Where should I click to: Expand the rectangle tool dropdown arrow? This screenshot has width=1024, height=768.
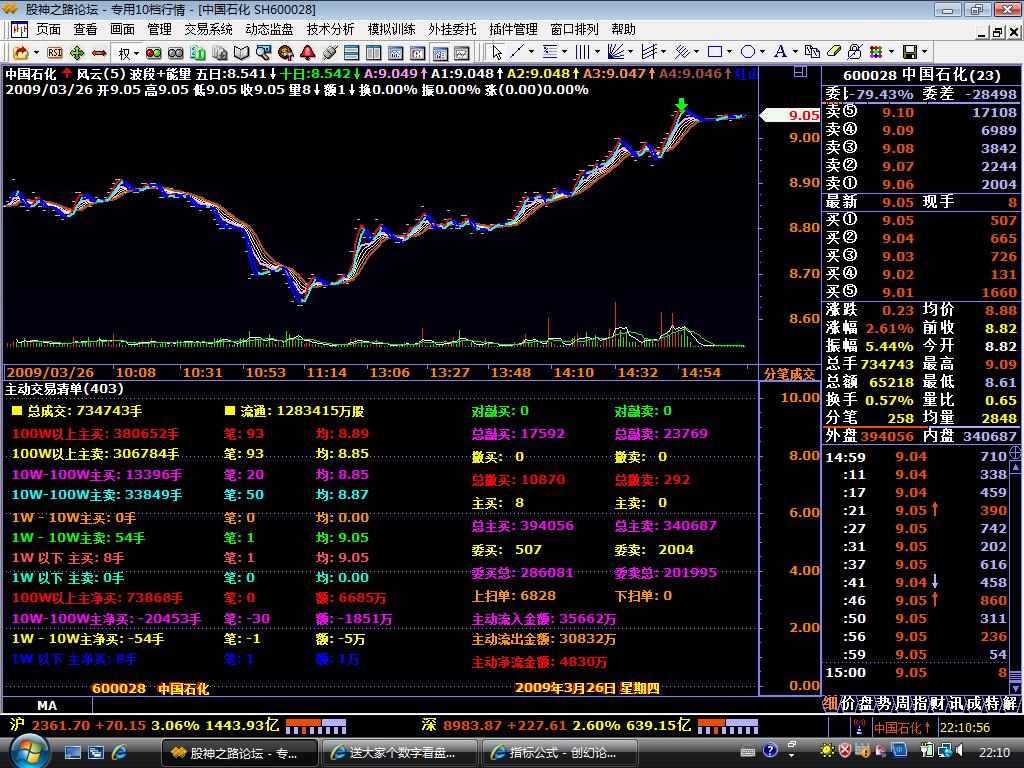click(729, 52)
